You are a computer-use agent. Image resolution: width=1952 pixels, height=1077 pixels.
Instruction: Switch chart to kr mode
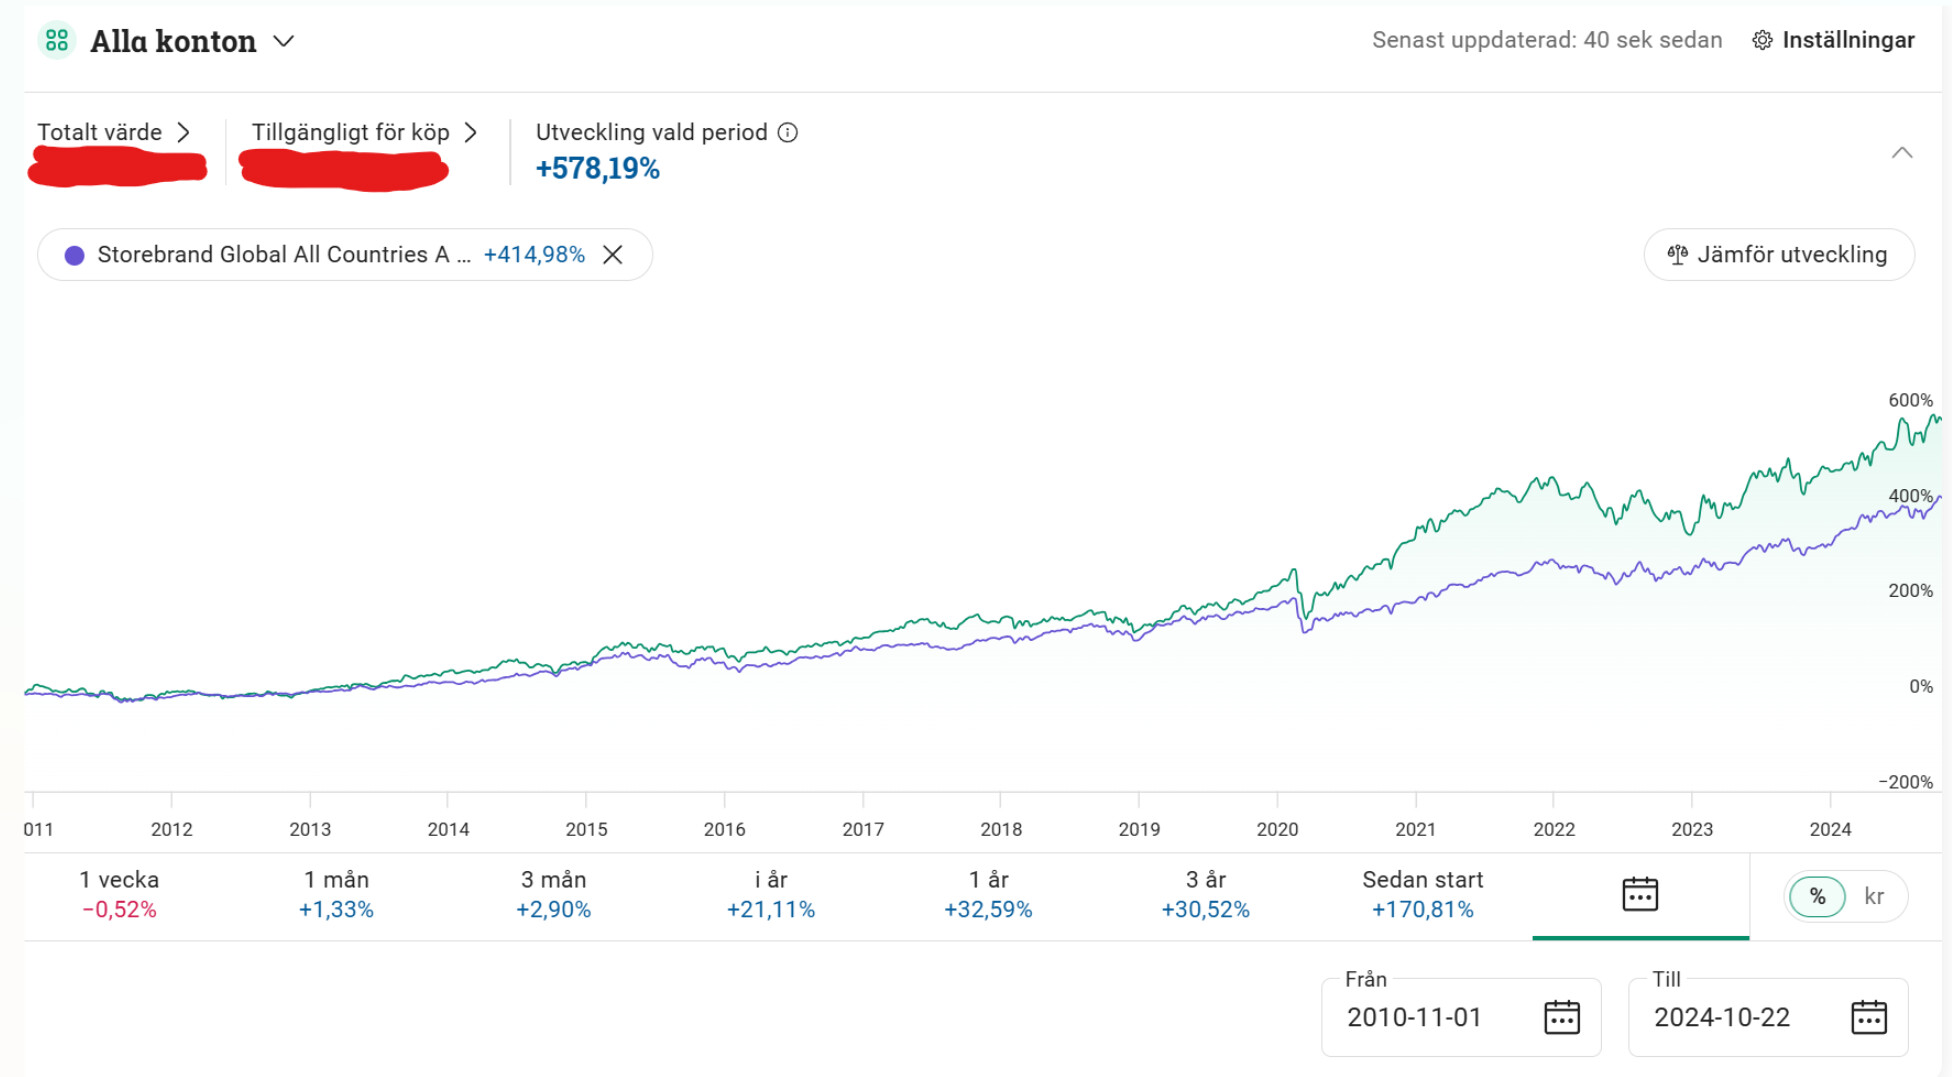(1874, 896)
